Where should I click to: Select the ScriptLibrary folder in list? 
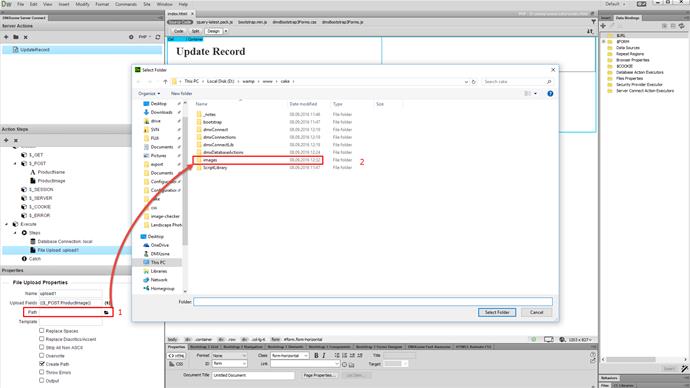215,168
